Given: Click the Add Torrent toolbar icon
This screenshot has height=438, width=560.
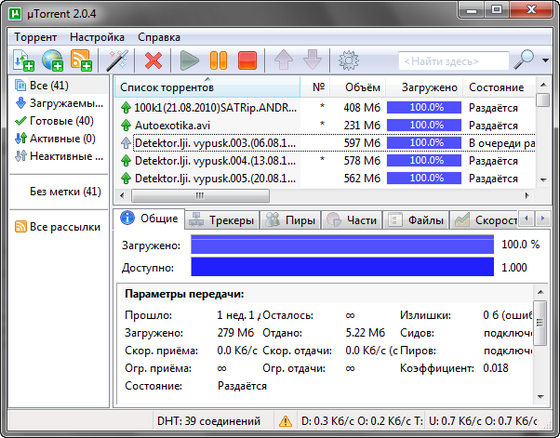Looking at the screenshot, I should click(23, 60).
